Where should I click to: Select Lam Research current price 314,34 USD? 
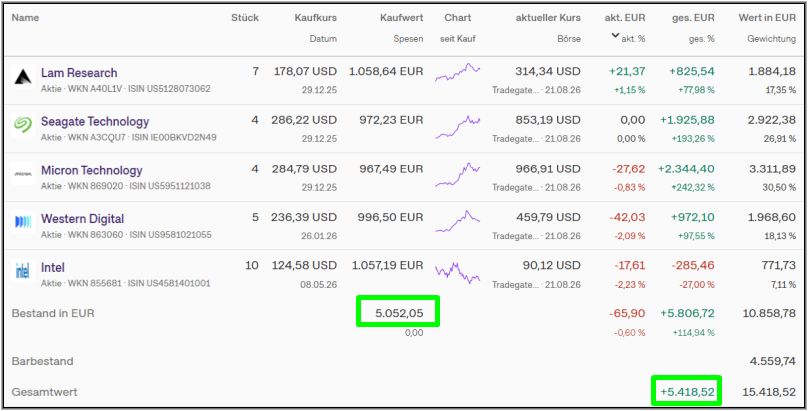click(x=548, y=71)
